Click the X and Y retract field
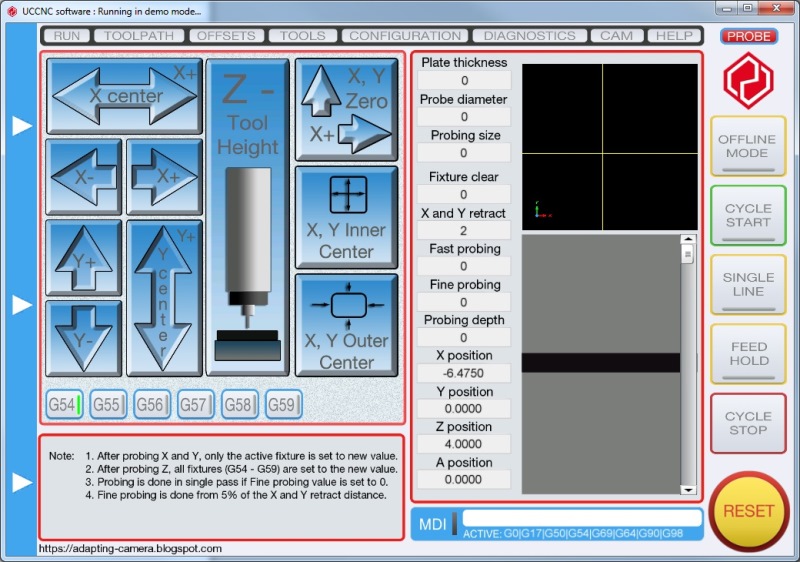The height and width of the screenshot is (562, 800). coord(464,231)
